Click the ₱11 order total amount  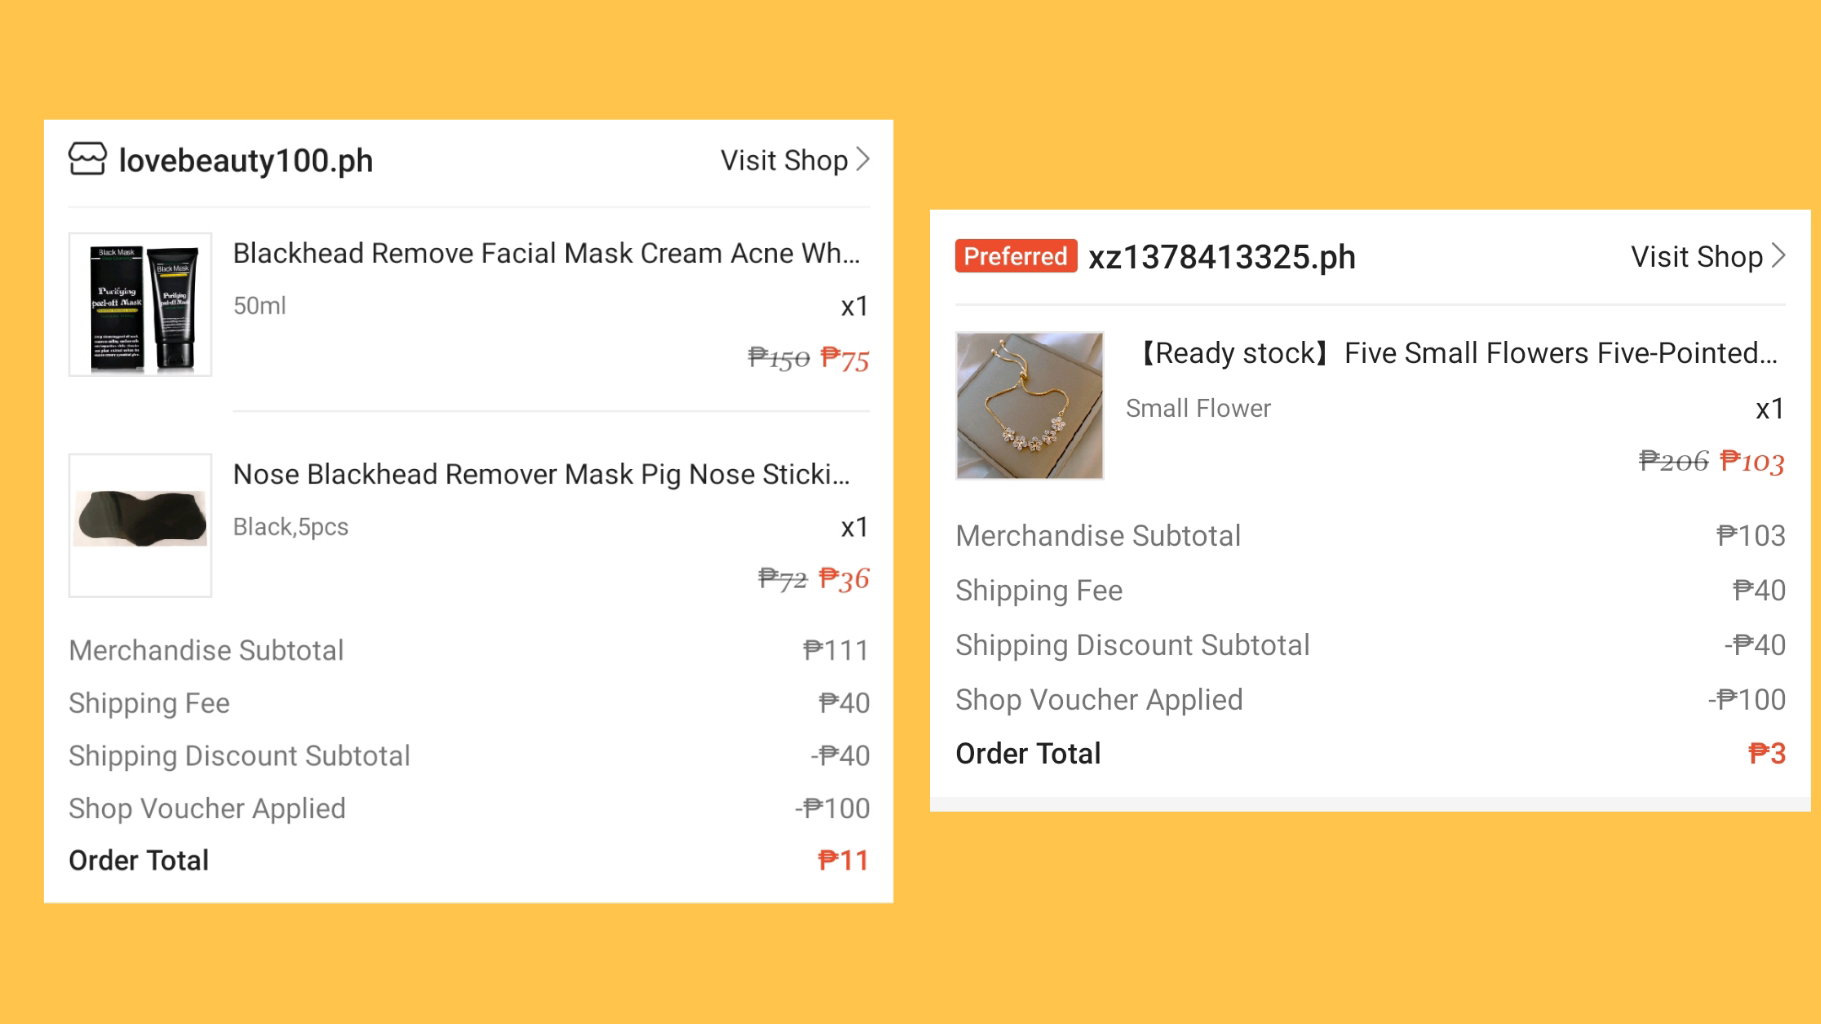pos(843,860)
